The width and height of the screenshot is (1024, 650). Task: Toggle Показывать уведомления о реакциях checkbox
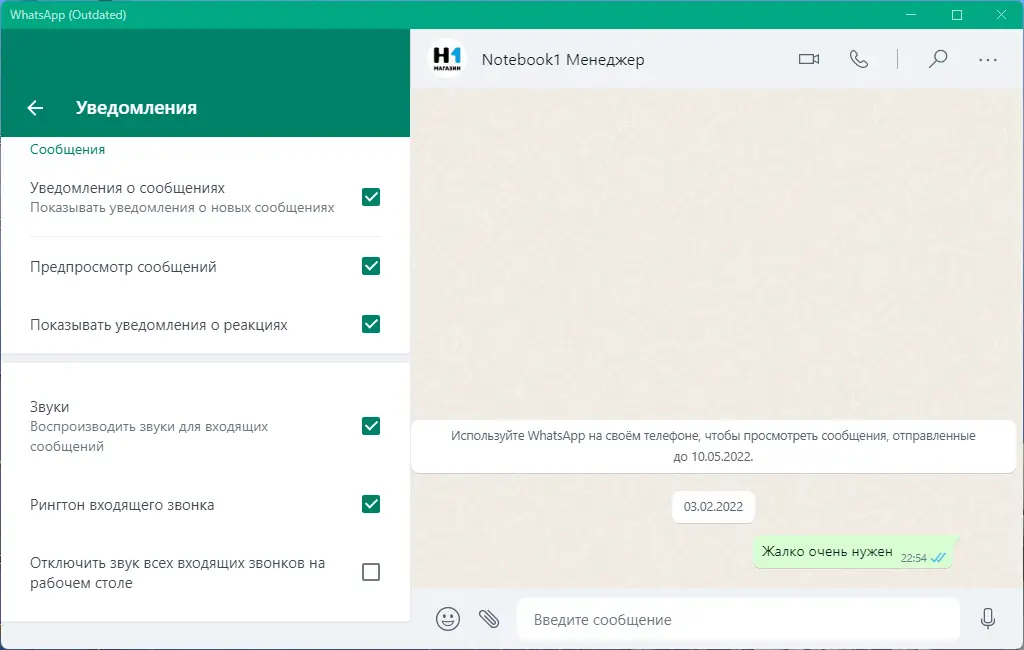(371, 324)
